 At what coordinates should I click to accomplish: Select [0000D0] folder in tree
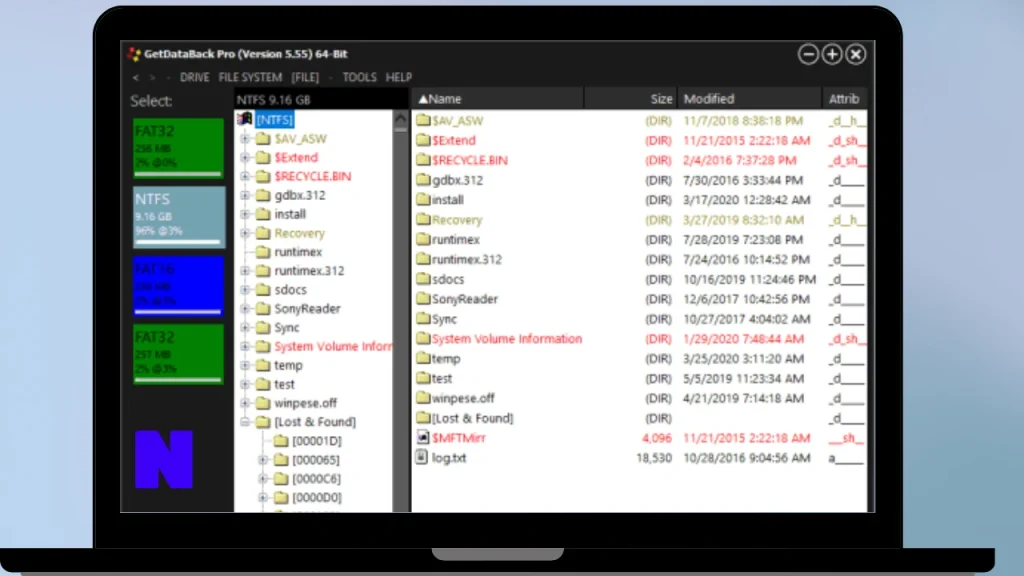317,498
